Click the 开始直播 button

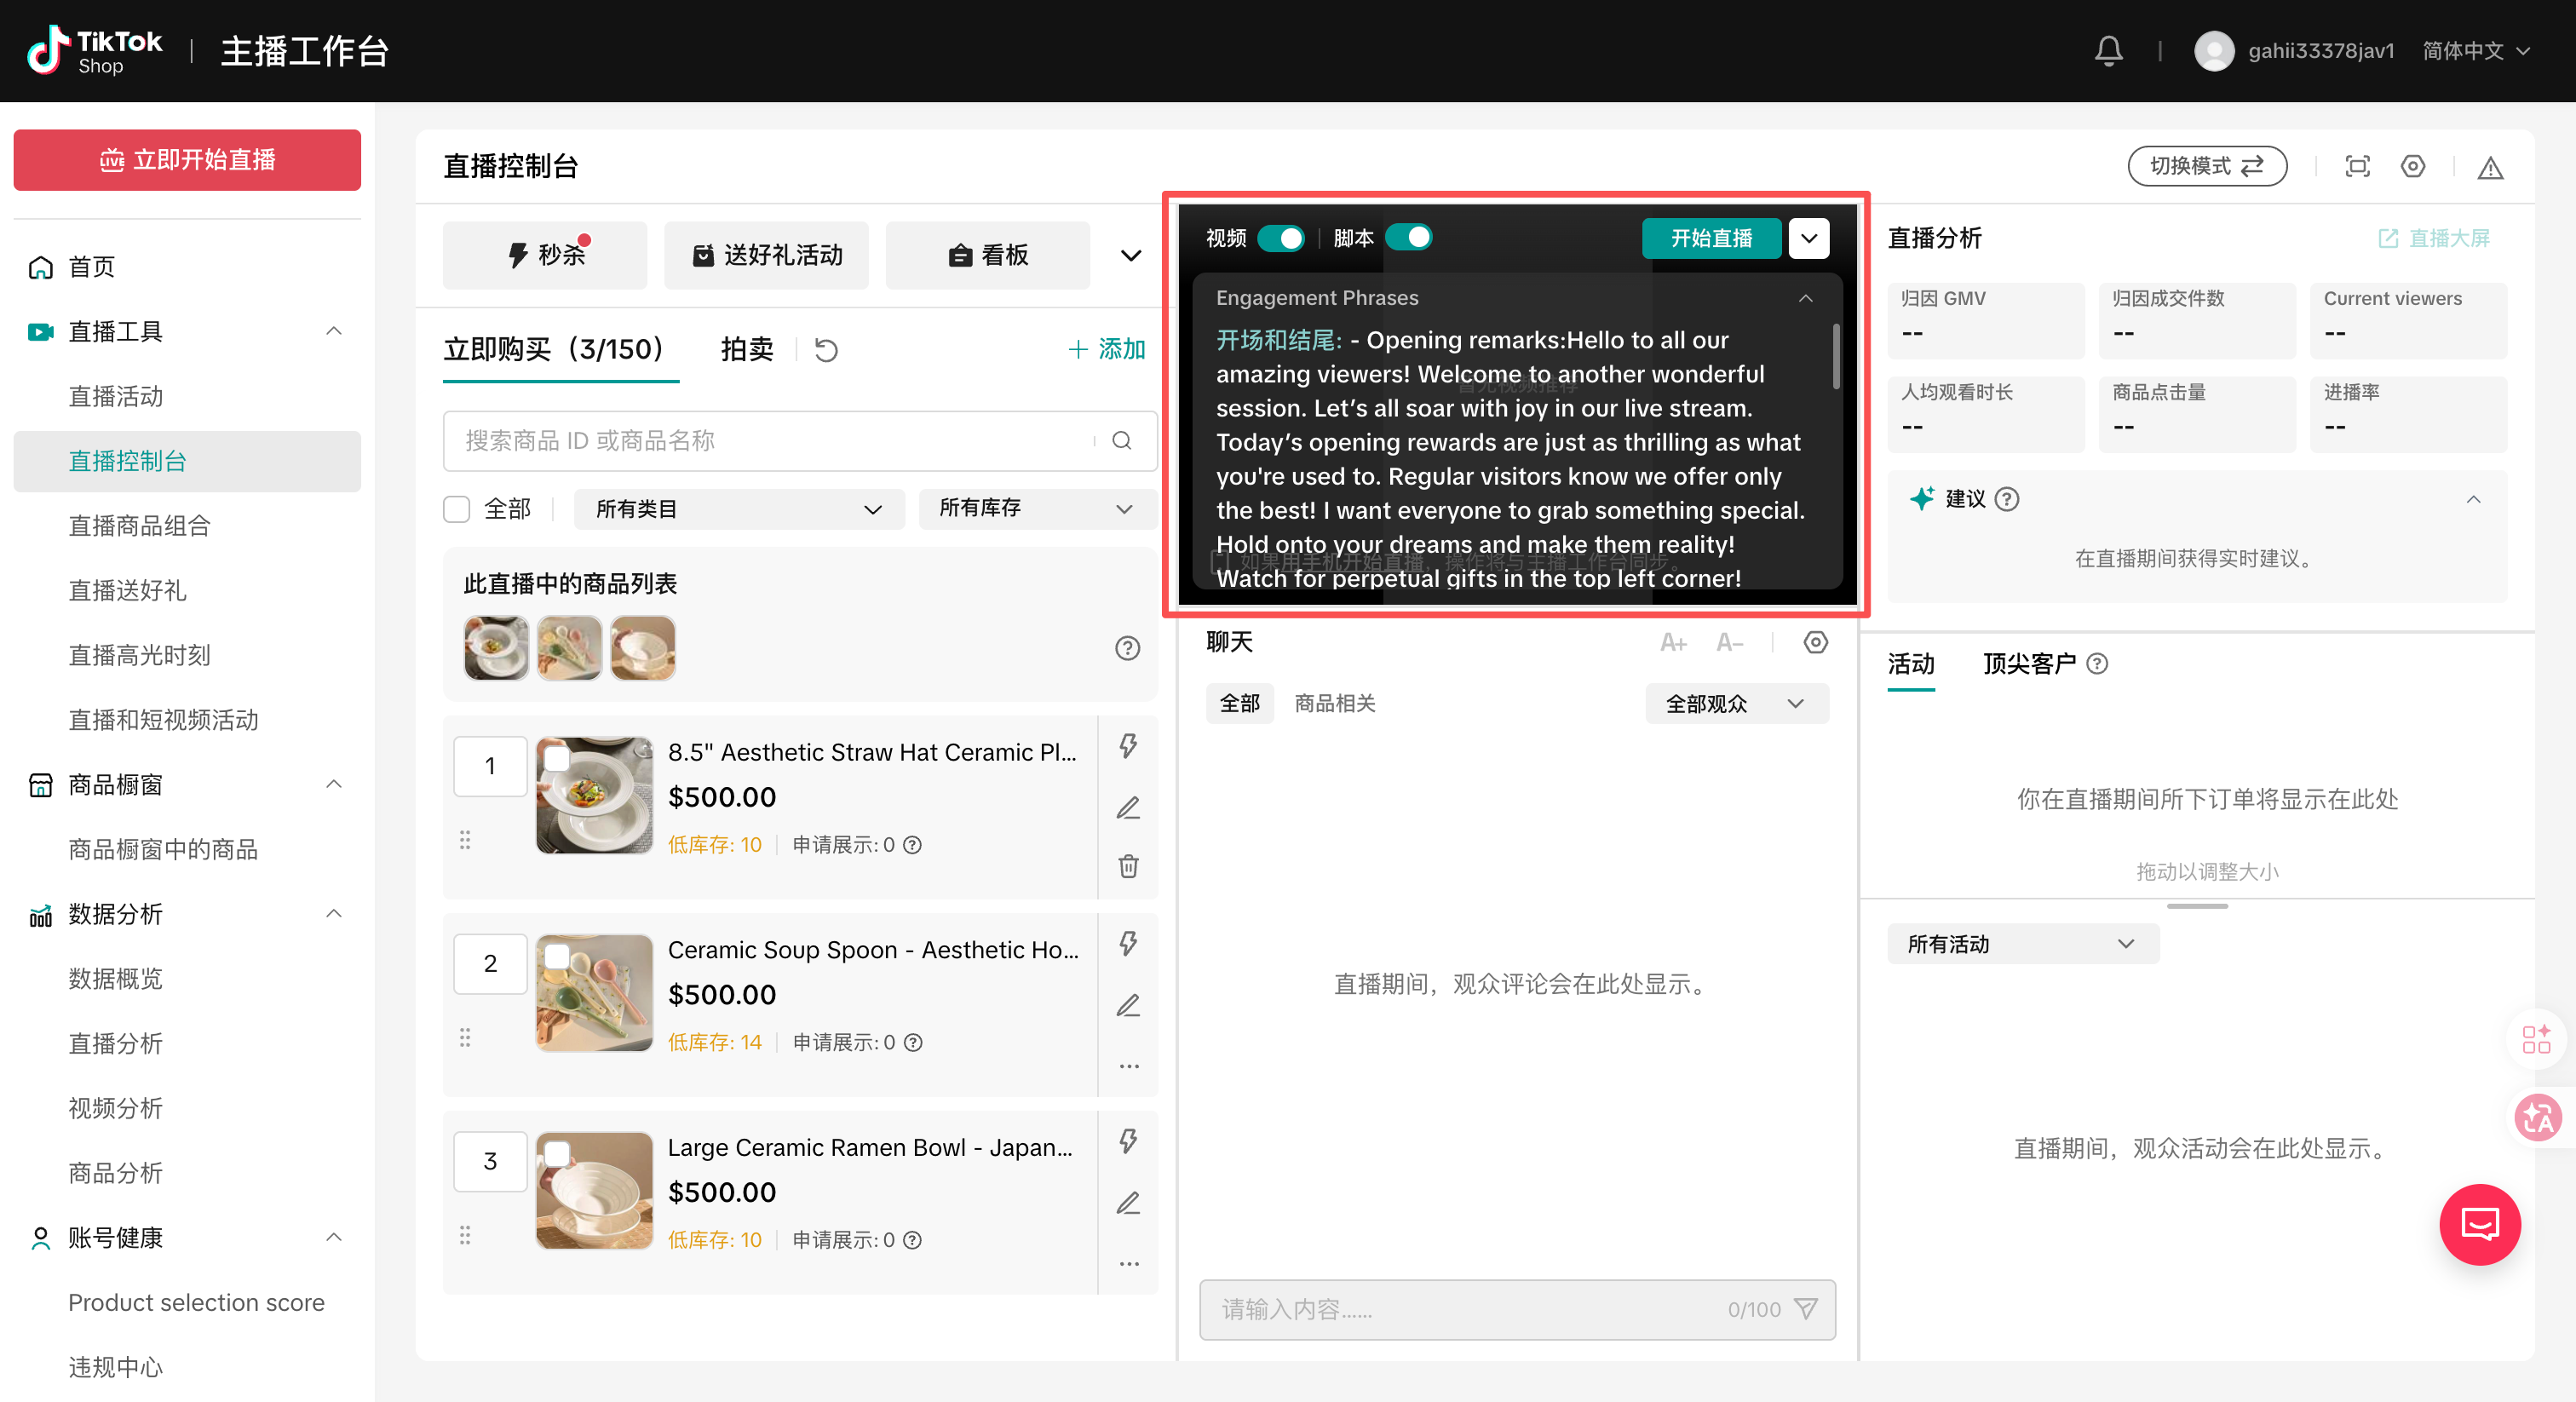(x=1711, y=238)
